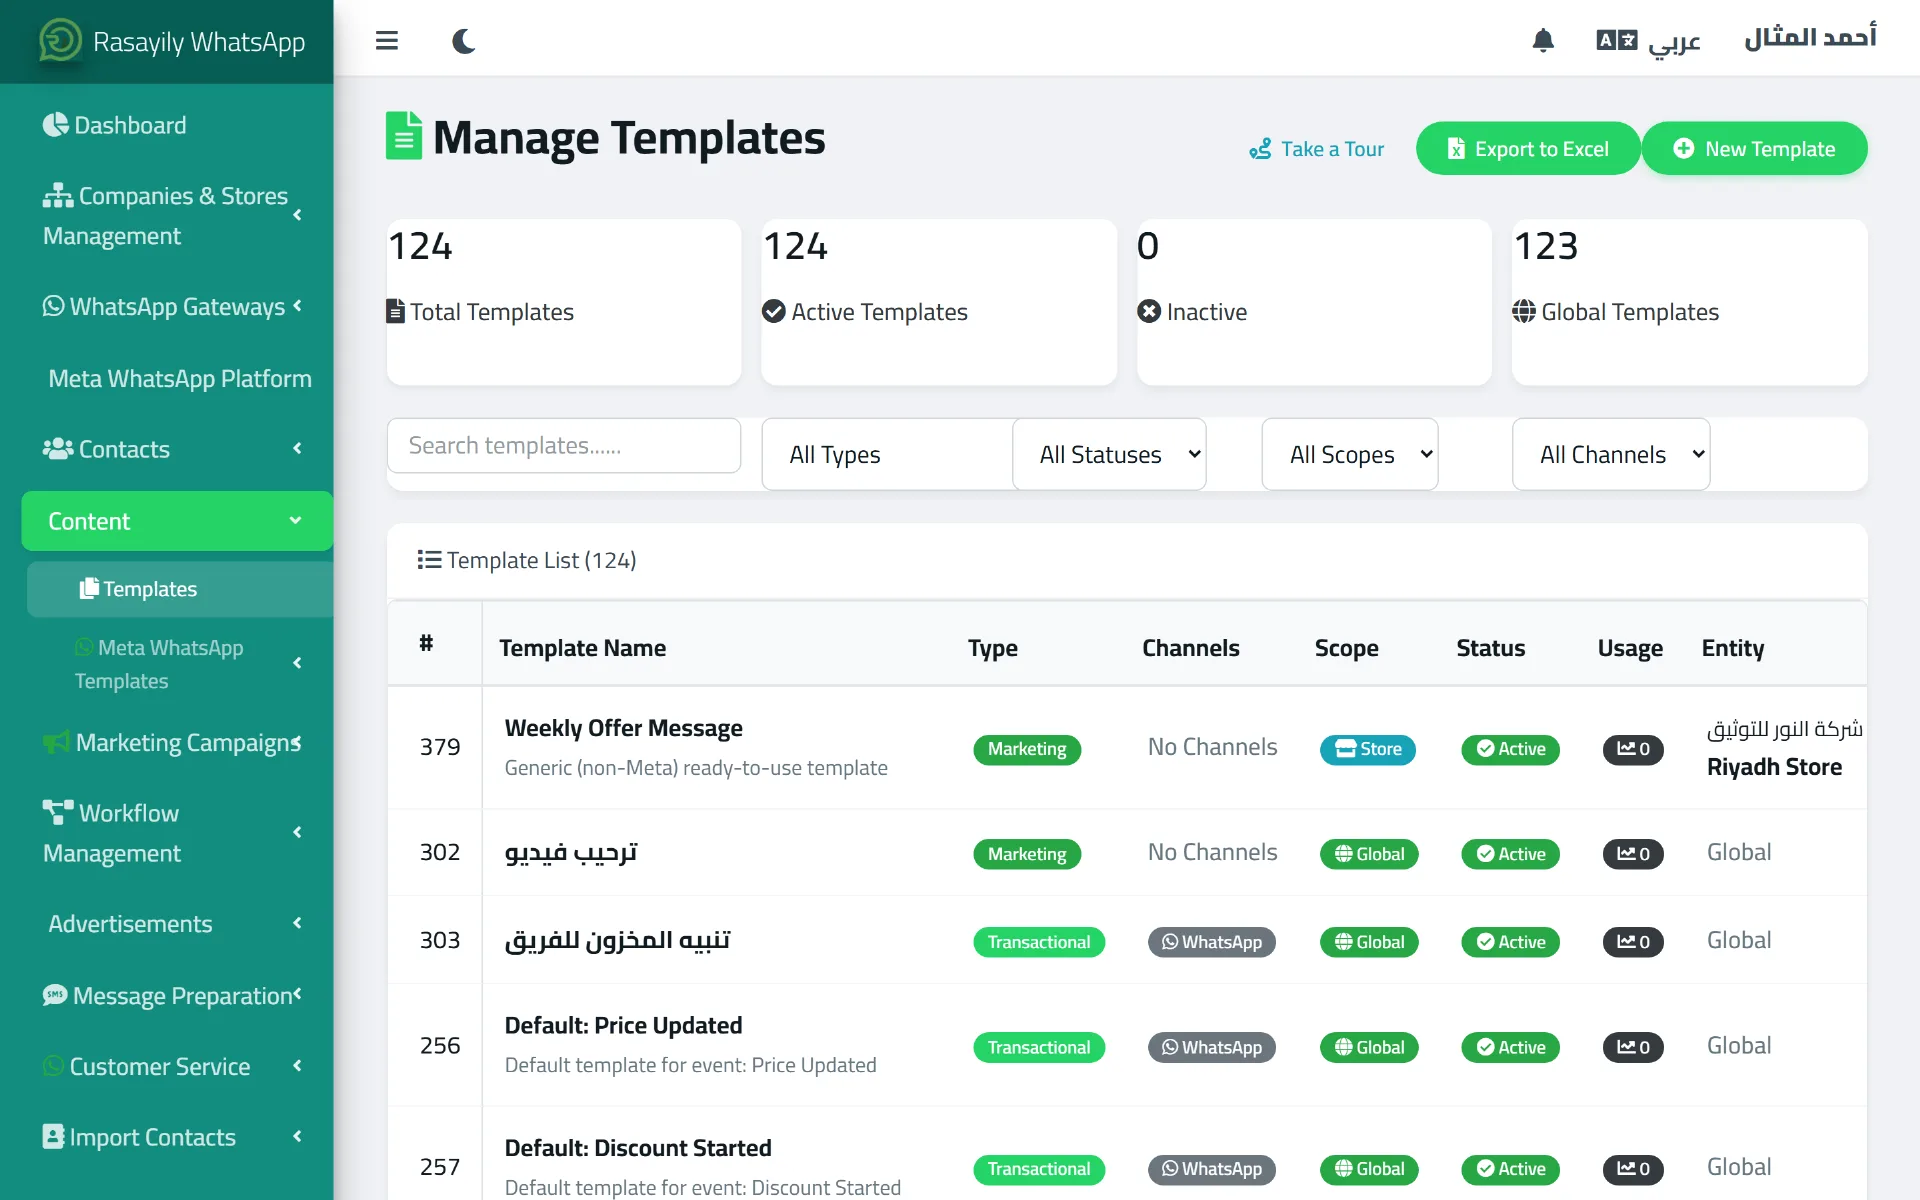Click Default: Price Updated template name
This screenshot has width=1920, height=1200.
click(624, 1026)
